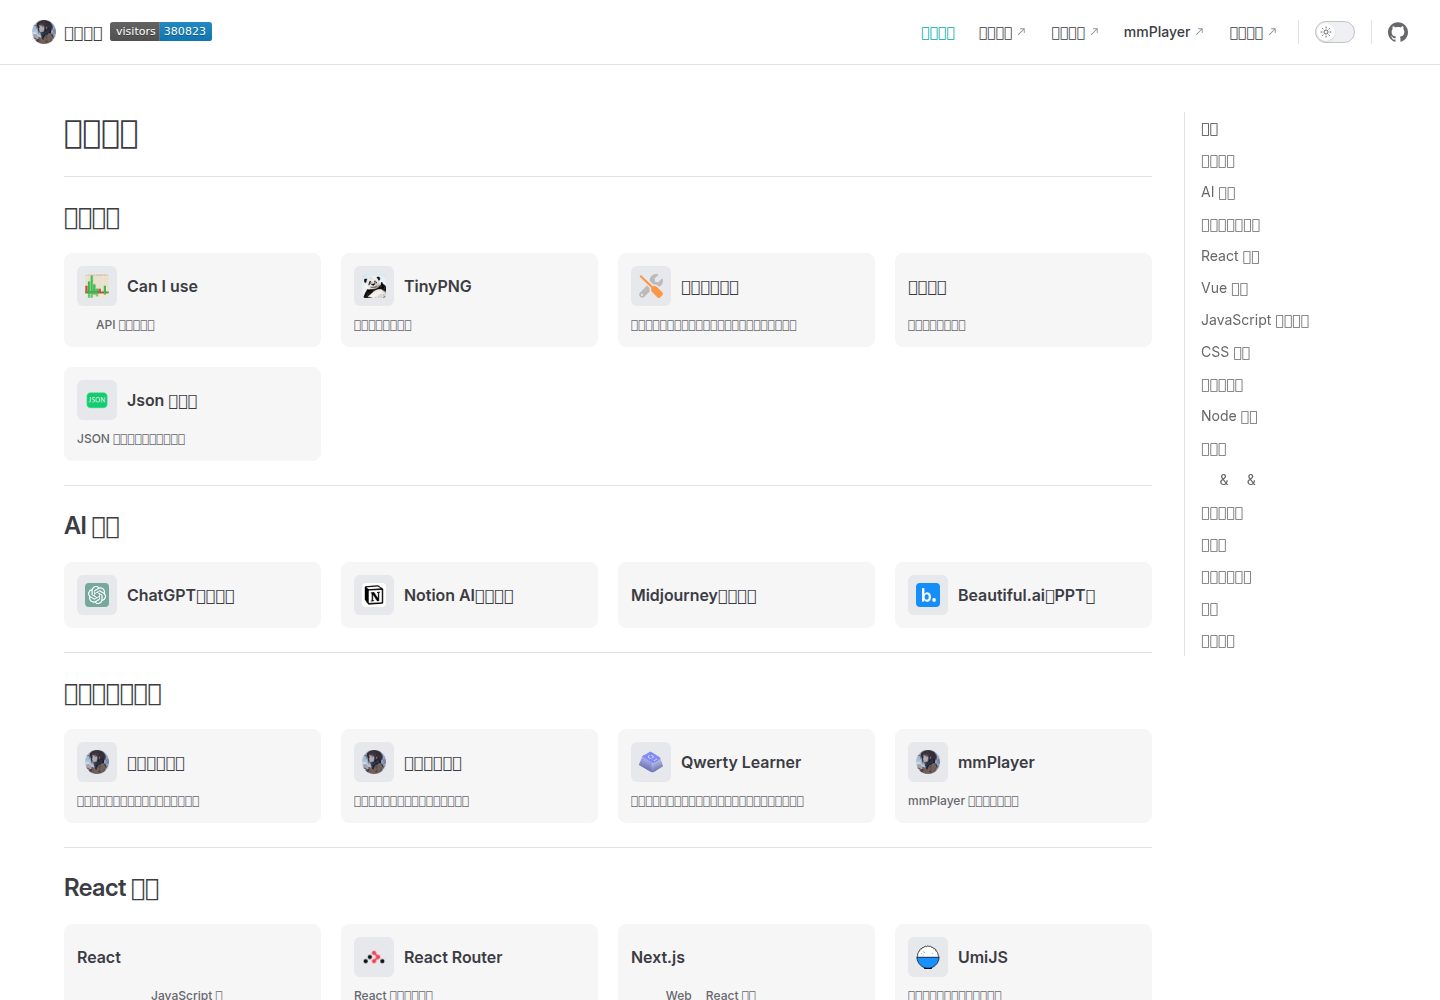Image resolution: width=1440 pixels, height=1000 pixels.
Task: Click the wrench and screwdriver tools icon
Action: click(x=651, y=286)
